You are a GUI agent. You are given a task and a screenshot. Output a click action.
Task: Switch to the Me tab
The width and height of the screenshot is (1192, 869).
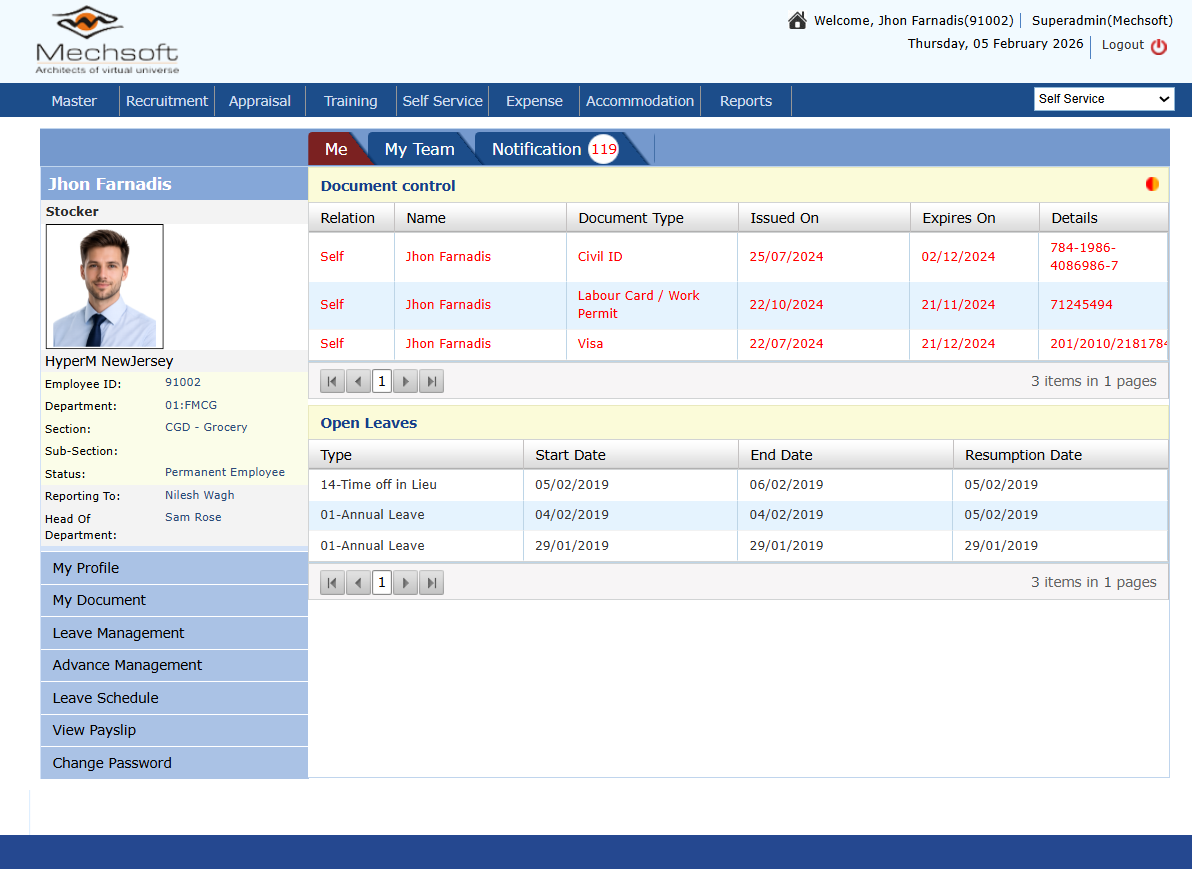click(x=336, y=149)
